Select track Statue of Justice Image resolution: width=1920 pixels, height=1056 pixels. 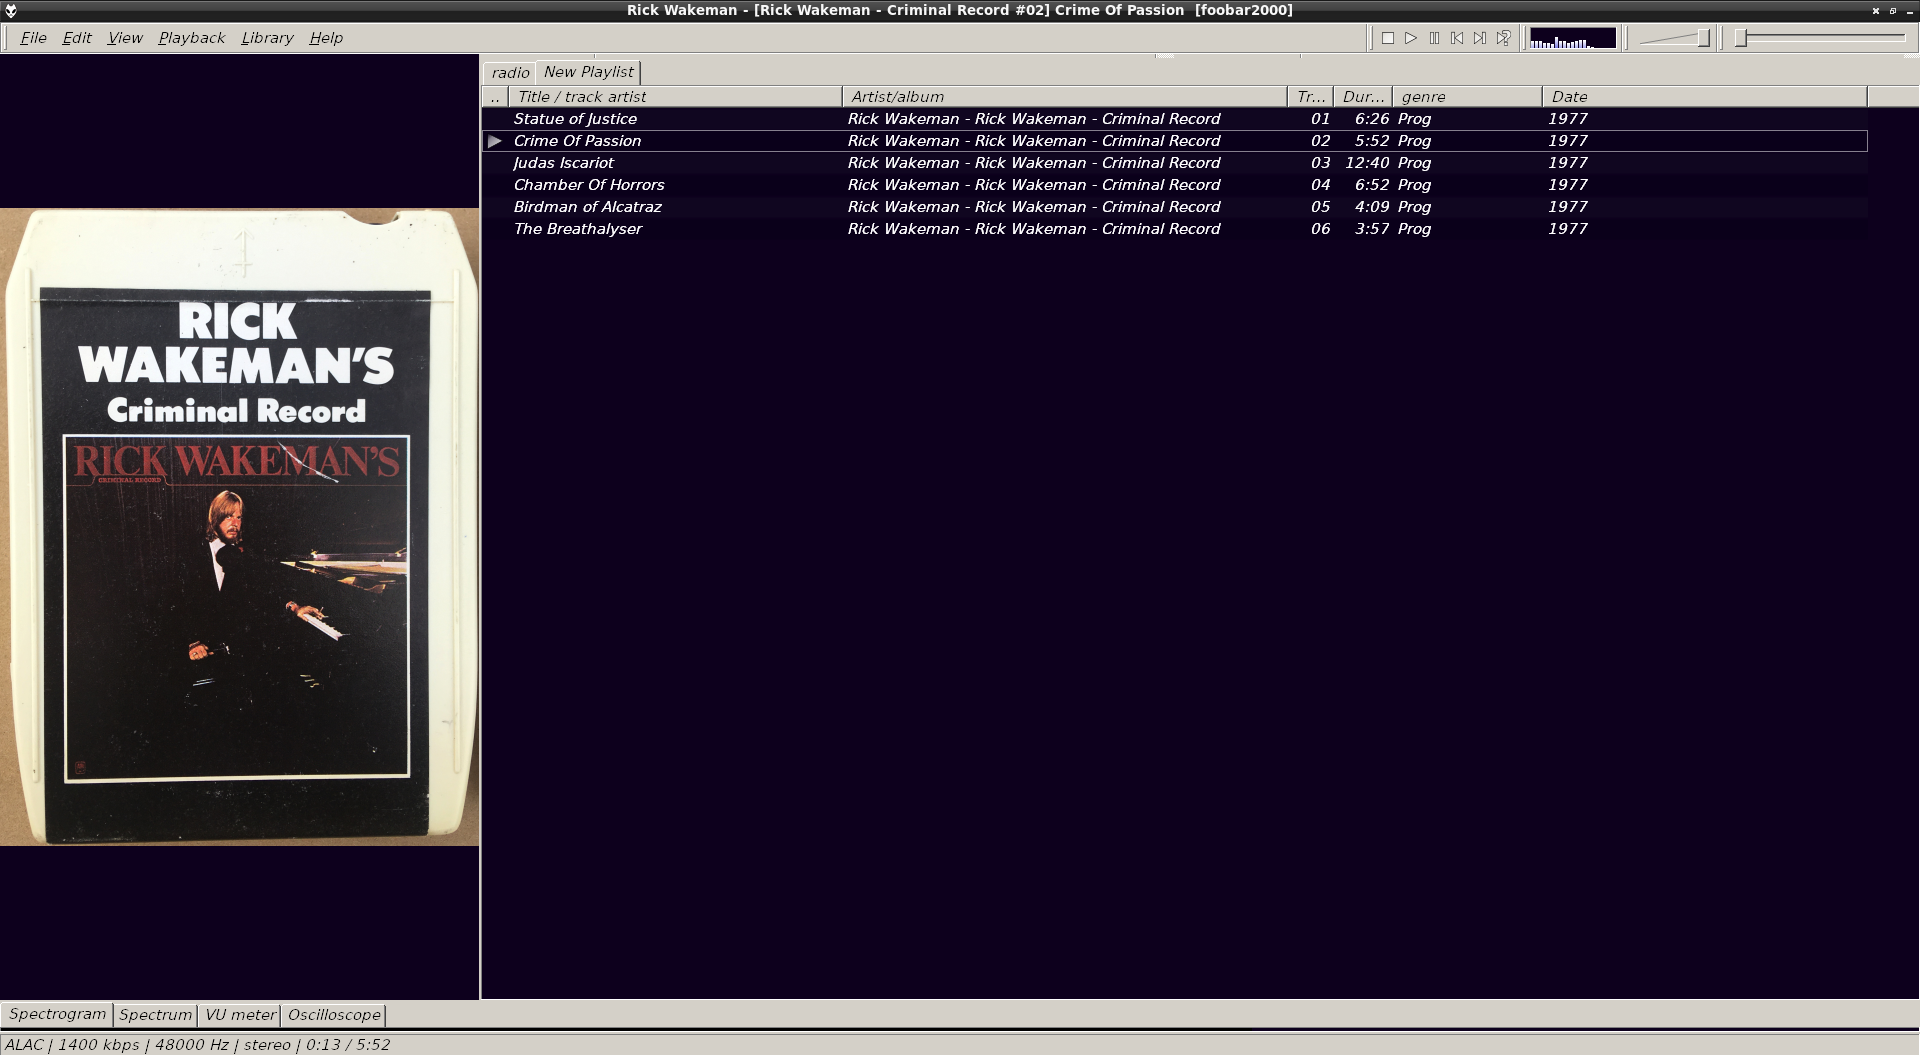[x=1174, y=119]
